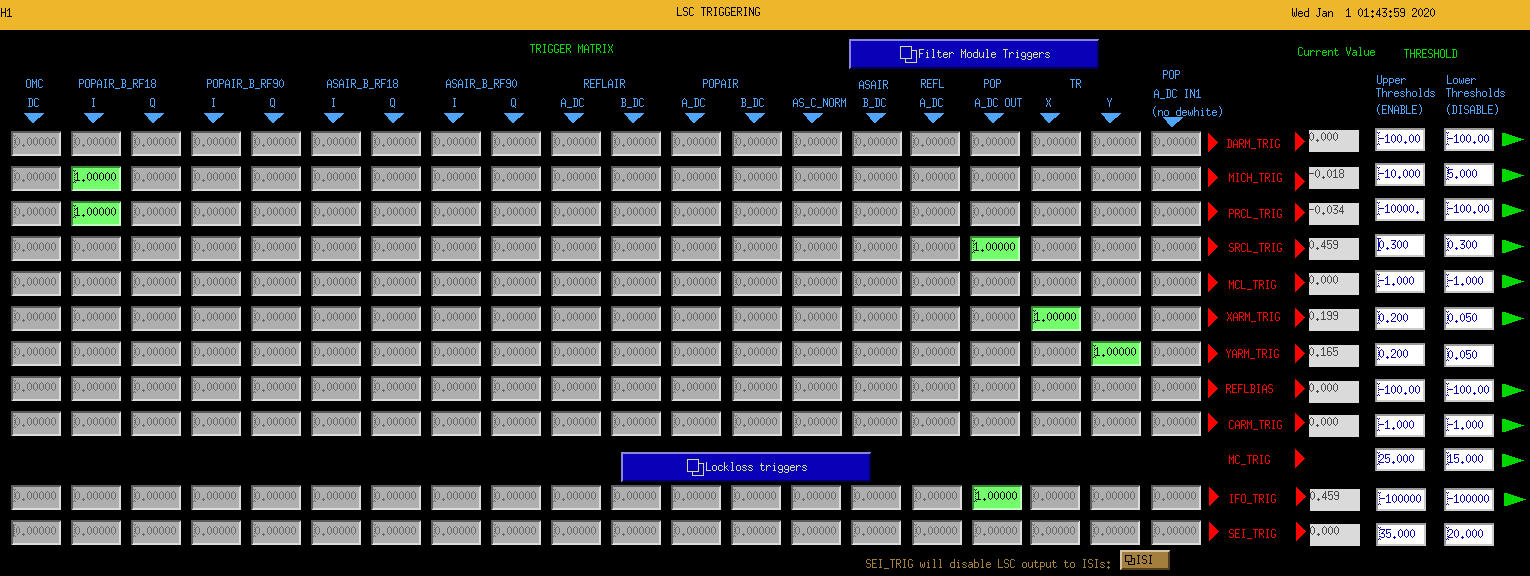This screenshot has width=1530, height=576.
Task: Open the ISI related display button
Action: pyautogui.click(x=1145, y=560)
